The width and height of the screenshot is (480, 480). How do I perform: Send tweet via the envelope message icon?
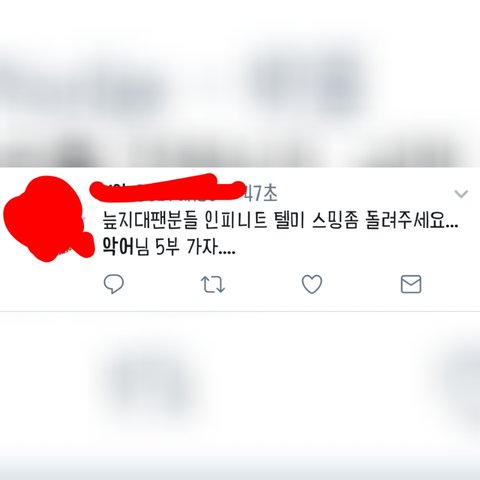[411, 284]
